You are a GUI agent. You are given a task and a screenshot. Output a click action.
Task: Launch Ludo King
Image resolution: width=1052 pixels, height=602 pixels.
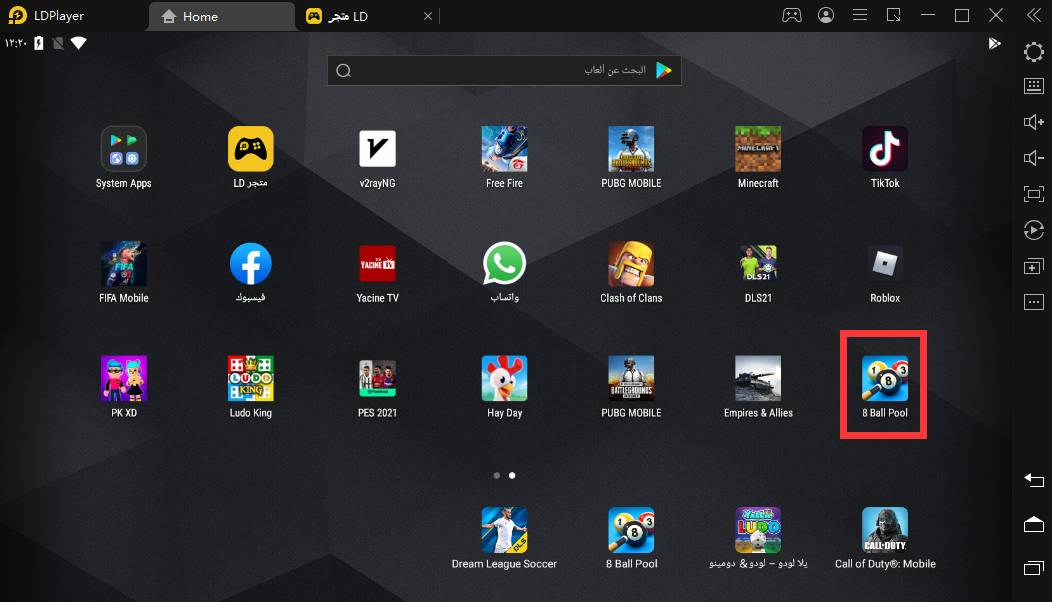[250, 379]
